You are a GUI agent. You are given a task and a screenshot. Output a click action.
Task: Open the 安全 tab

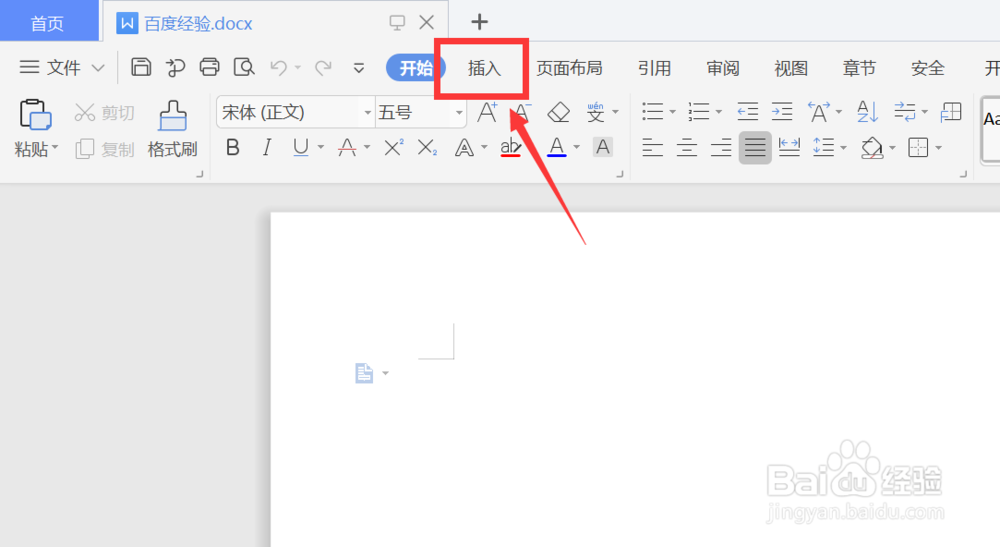pyautogui.click(x=927, y=68)
